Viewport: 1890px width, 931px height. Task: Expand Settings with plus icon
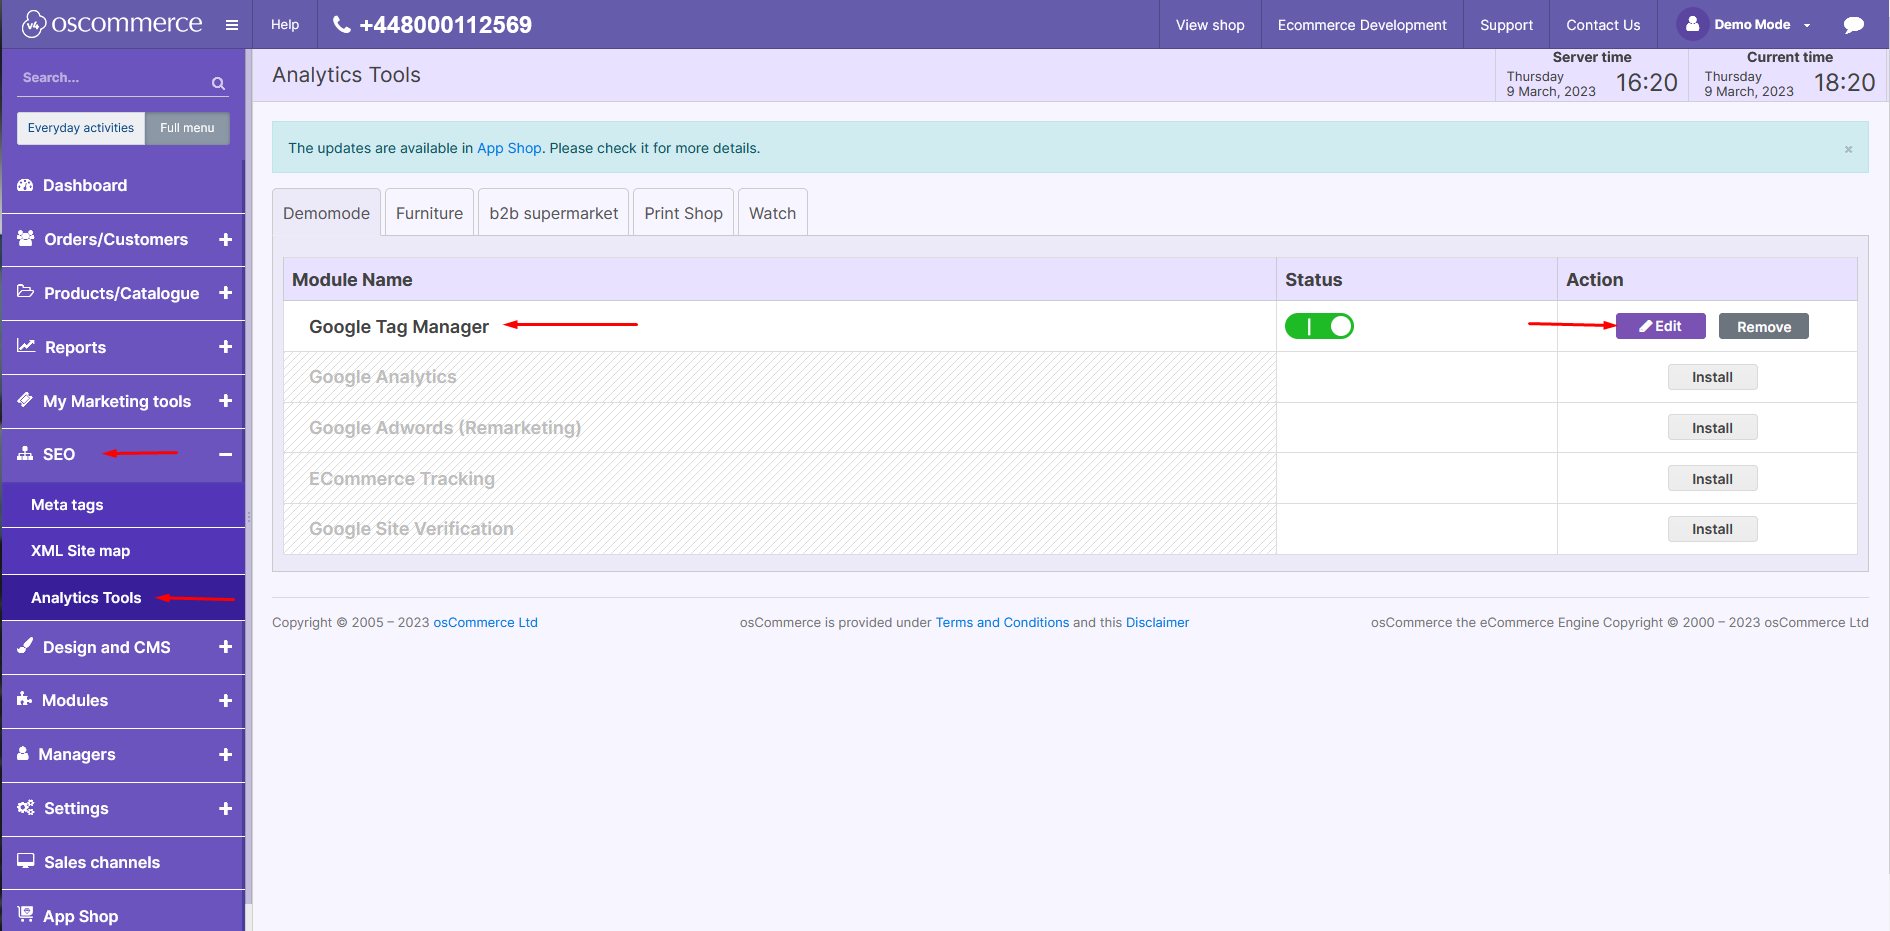[x=225, y=809]
